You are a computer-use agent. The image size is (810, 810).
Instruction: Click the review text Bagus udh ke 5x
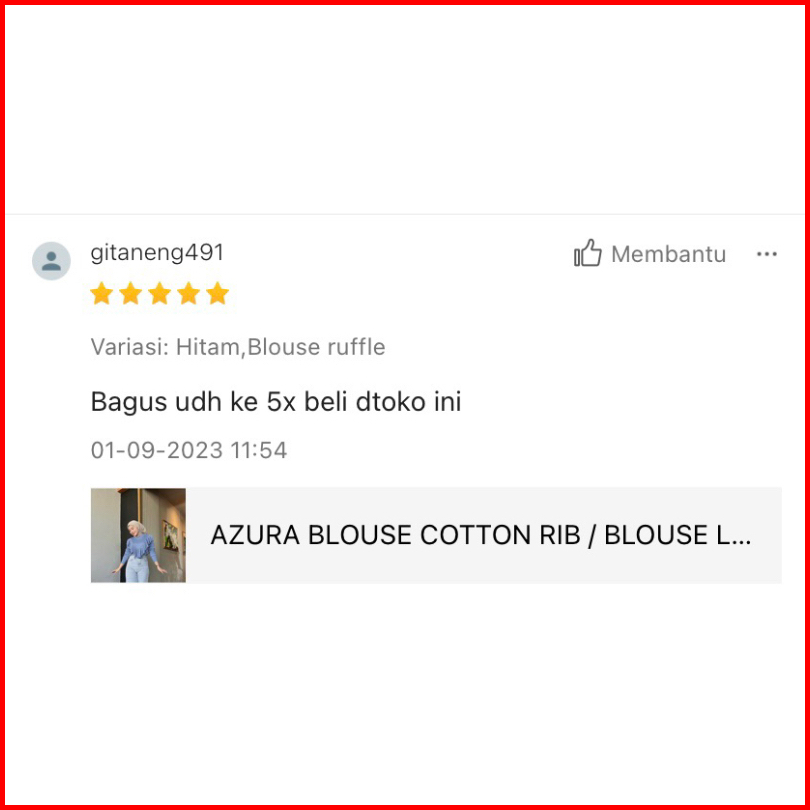click(x=276, y=401)
